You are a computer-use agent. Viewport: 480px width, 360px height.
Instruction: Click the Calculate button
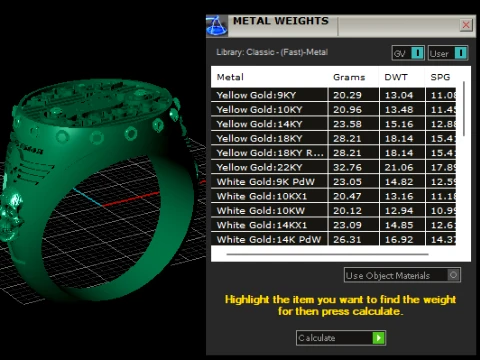341,338
